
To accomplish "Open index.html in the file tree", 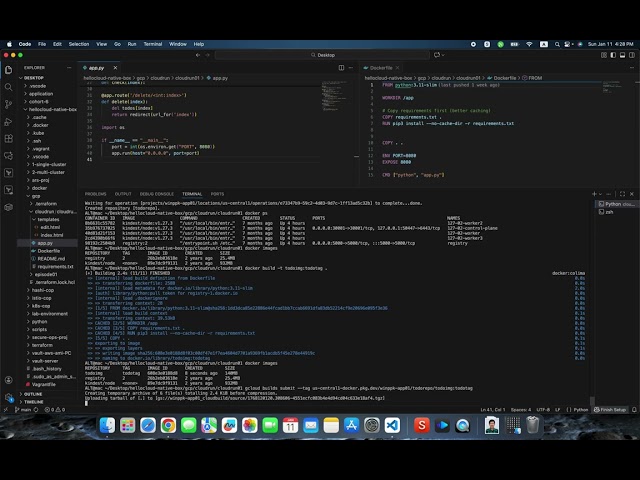I will (51, 235).
